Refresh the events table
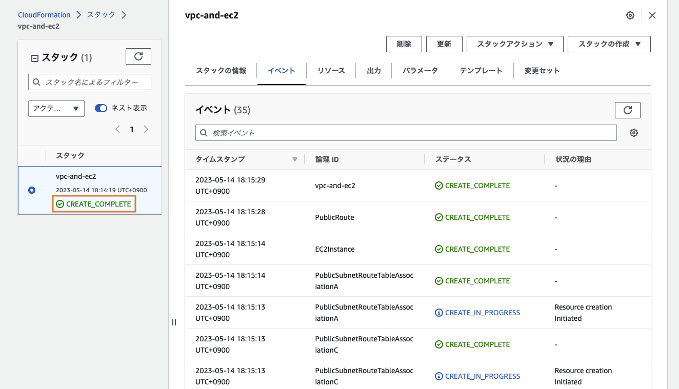Image resolution: width=679 pixels, height=389 pixels. tap(627, 110)
